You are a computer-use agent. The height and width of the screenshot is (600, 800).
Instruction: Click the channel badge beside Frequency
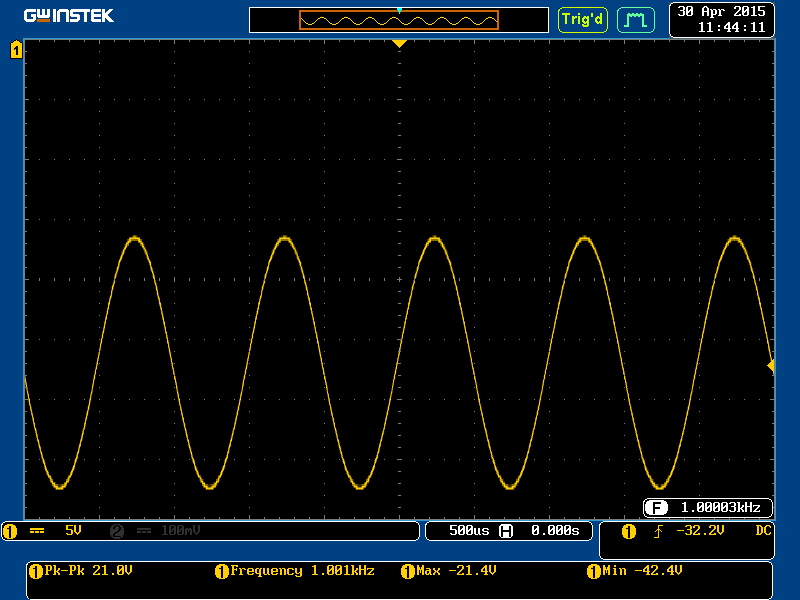(x=222, y=571)
